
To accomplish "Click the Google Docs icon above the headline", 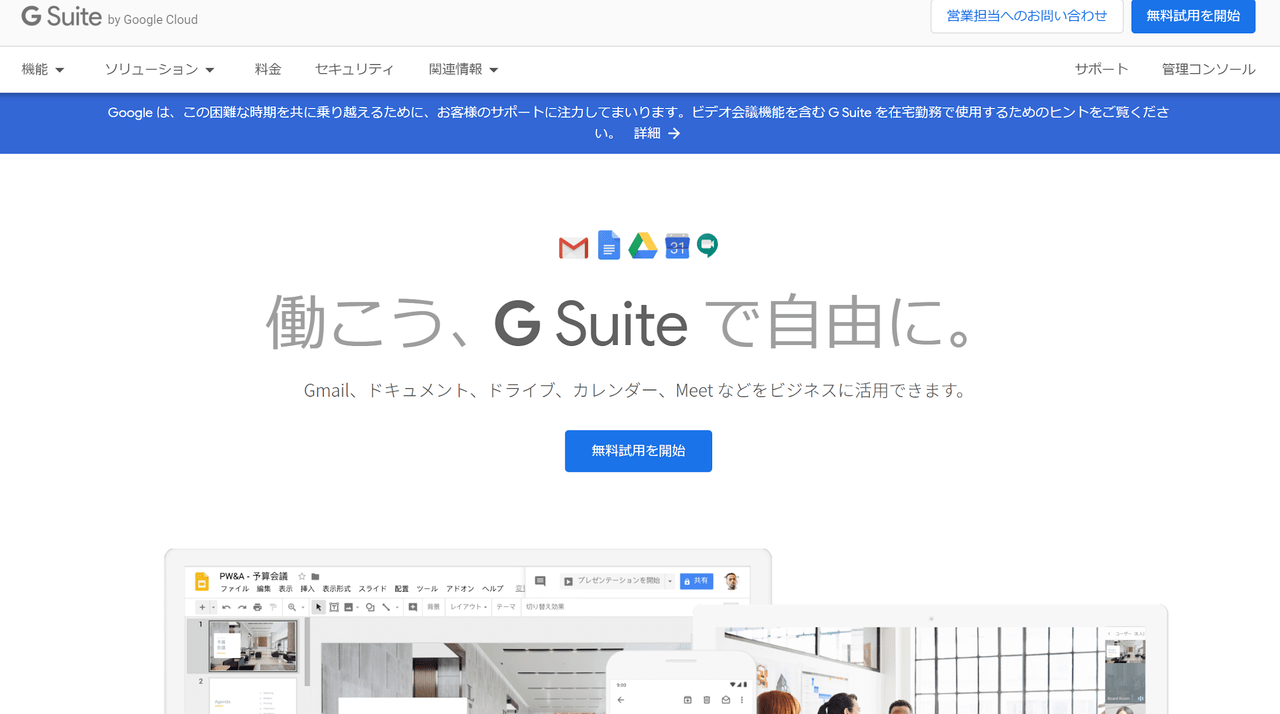I will click(x=609, y=246).
